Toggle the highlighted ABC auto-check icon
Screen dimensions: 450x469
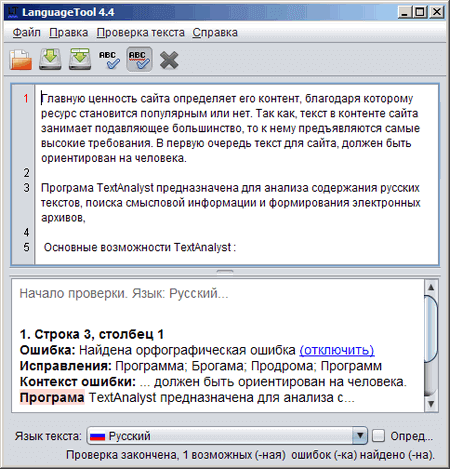(139, 60)
